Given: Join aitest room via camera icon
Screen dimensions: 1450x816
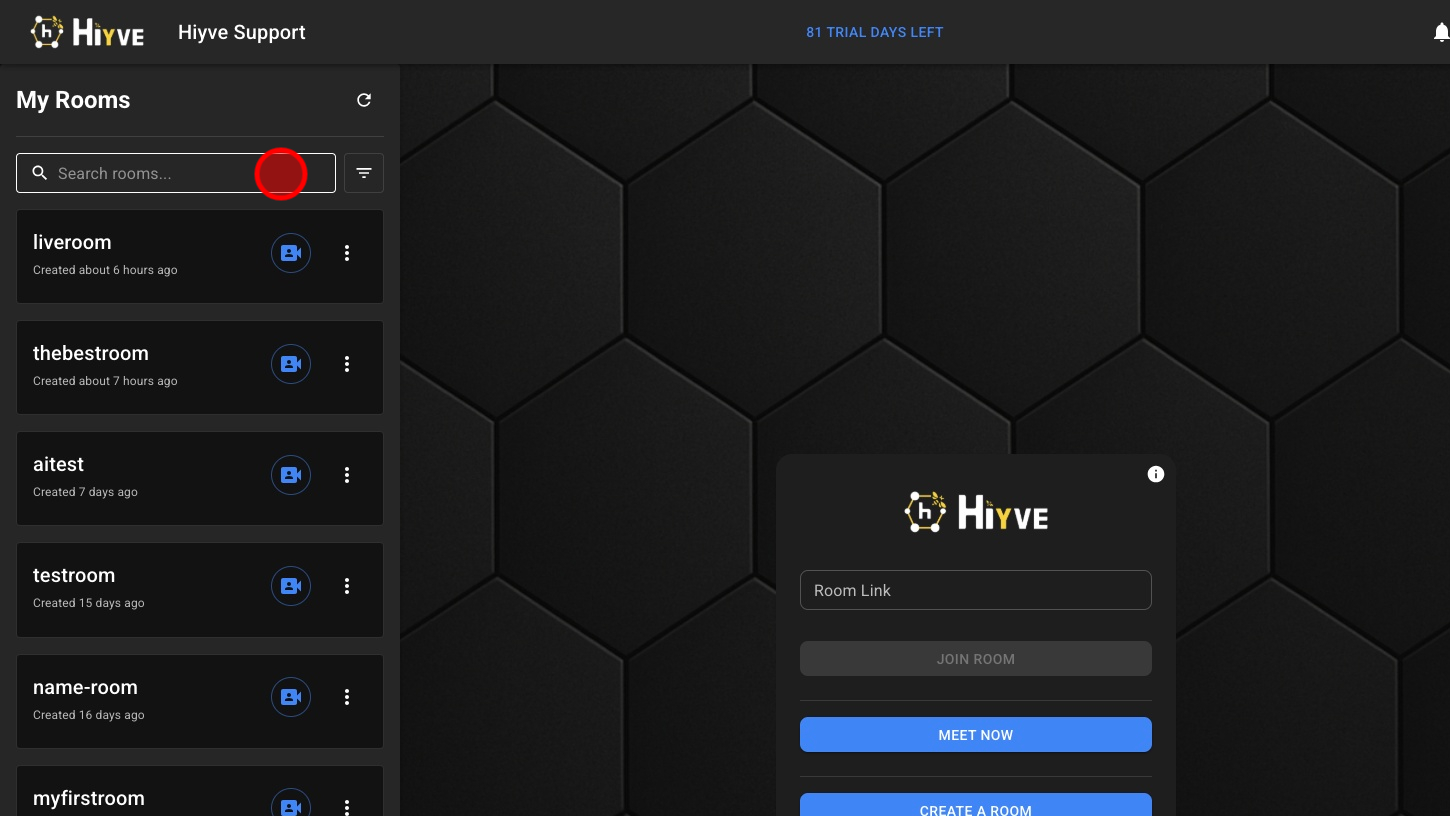Looking at the screenshot, I should pyautogui.click(x=291, y=475).
